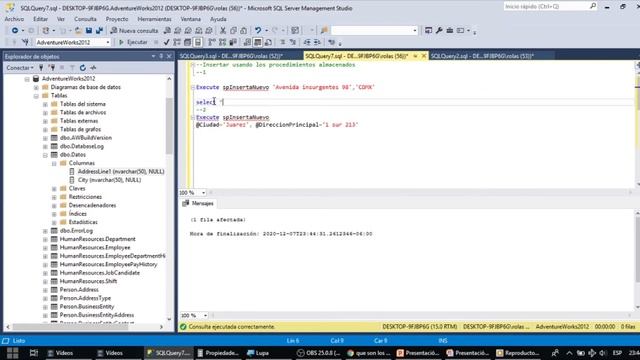Open the Ventana menu
The height and width of the screenshot is (360, 640).
click(191, 19)
